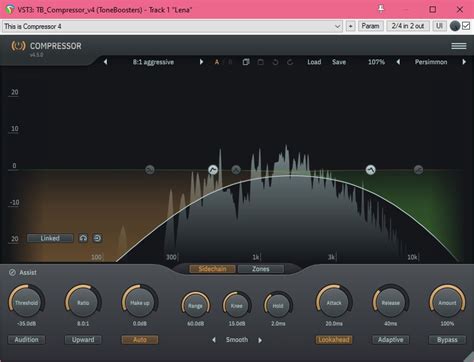Toggle the Assist feature
The width and height of the screenshot is (474, 362).
click(23, 272)
